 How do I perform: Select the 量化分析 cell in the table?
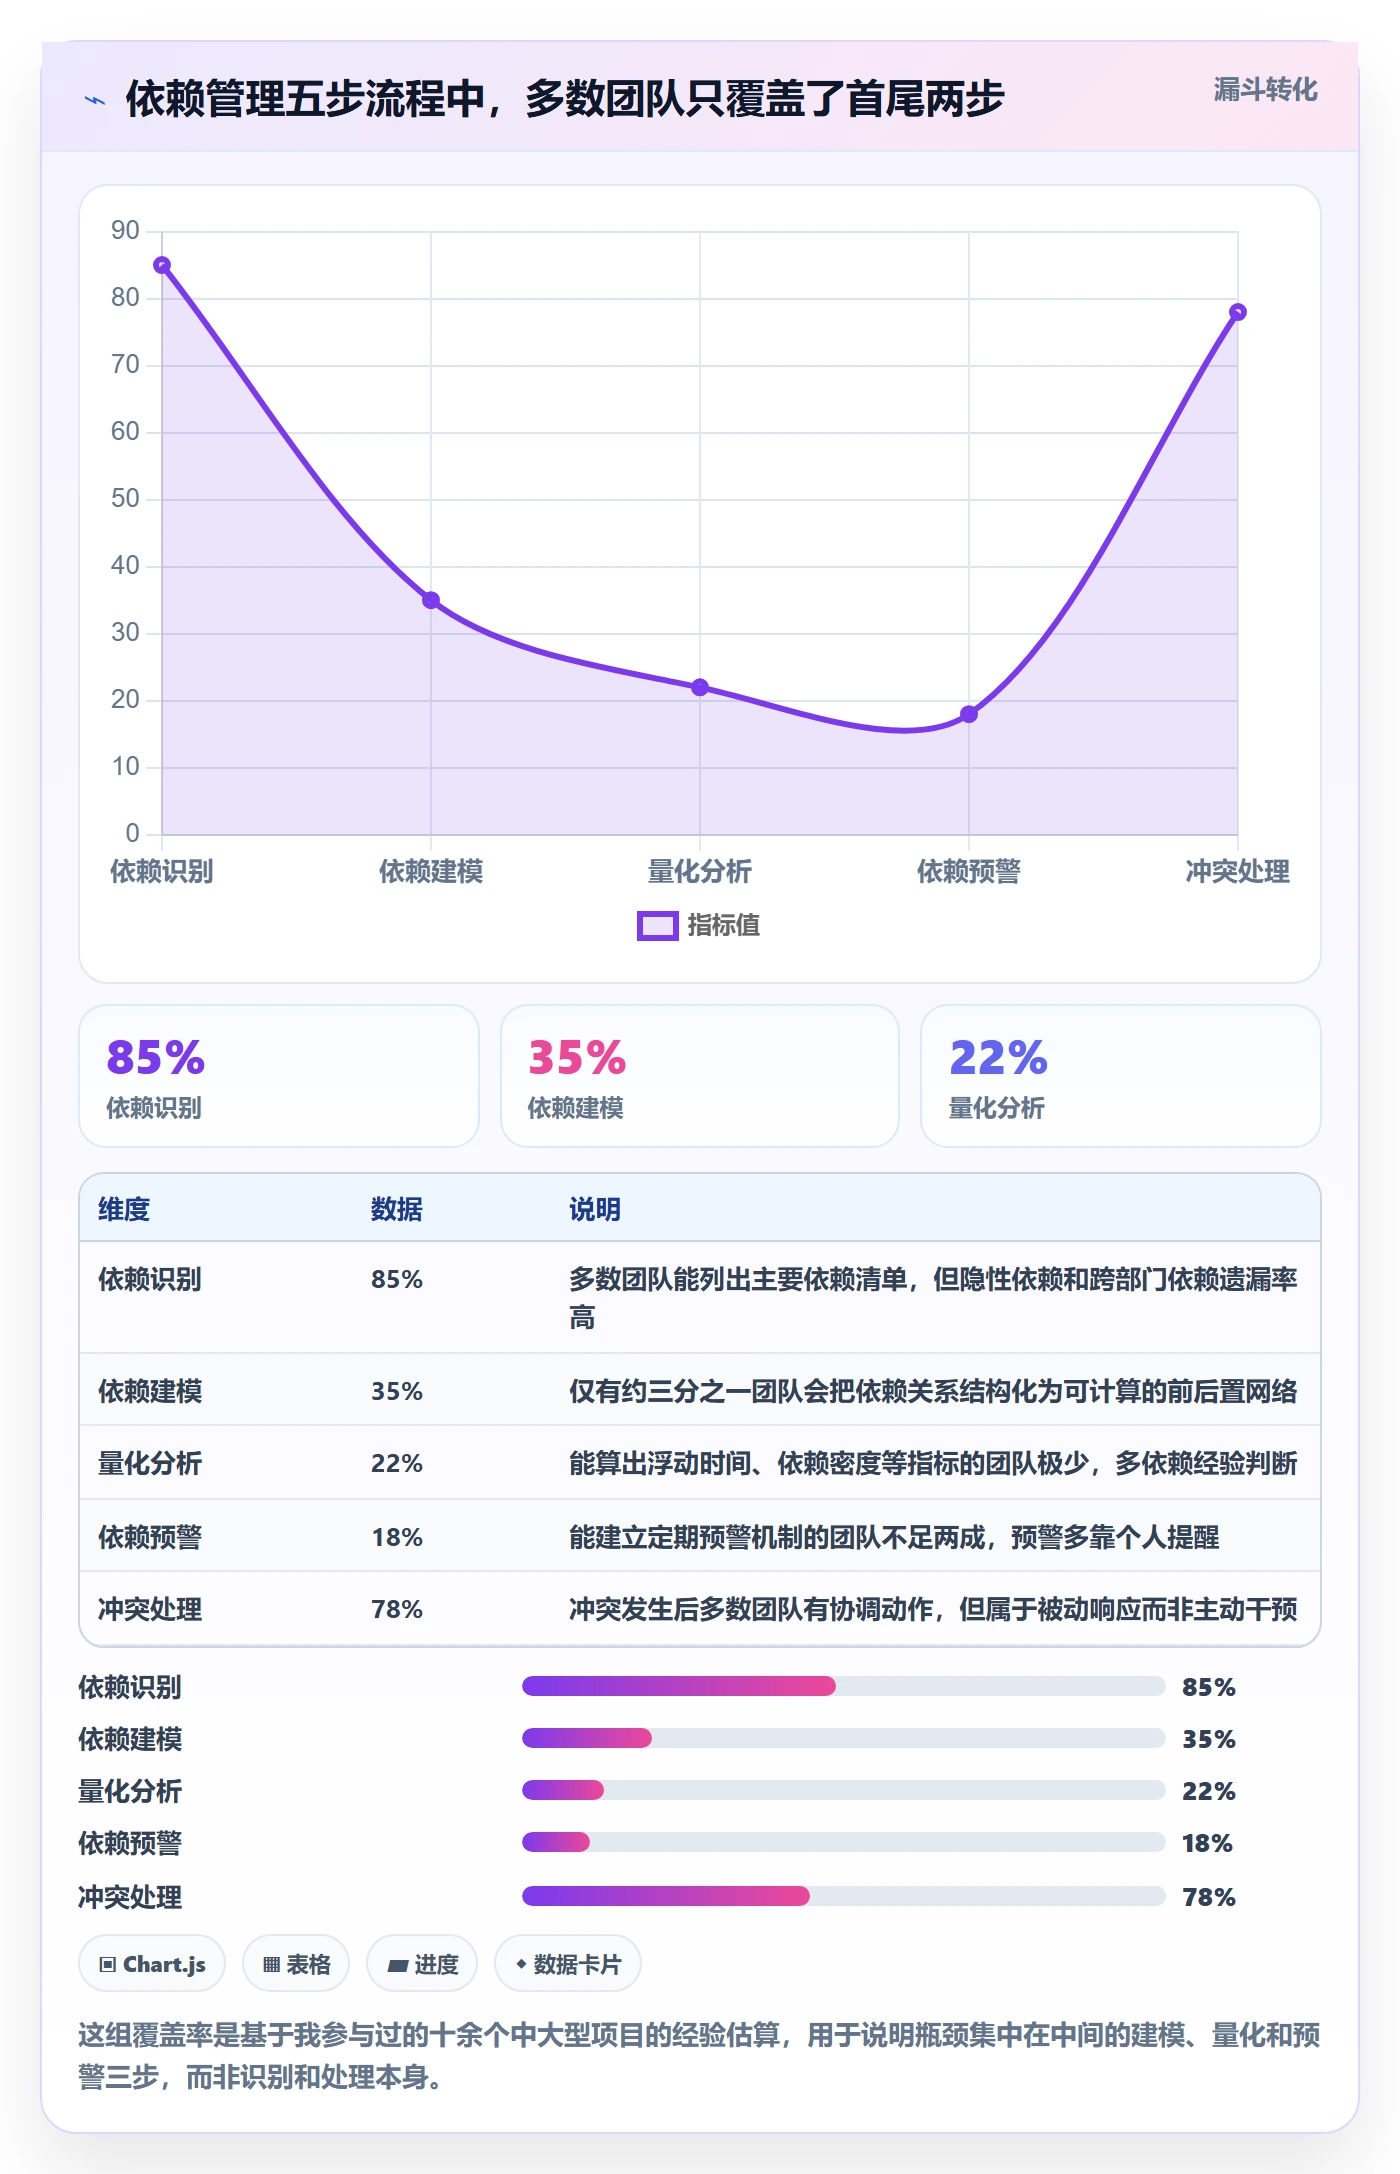[150, 1463]
